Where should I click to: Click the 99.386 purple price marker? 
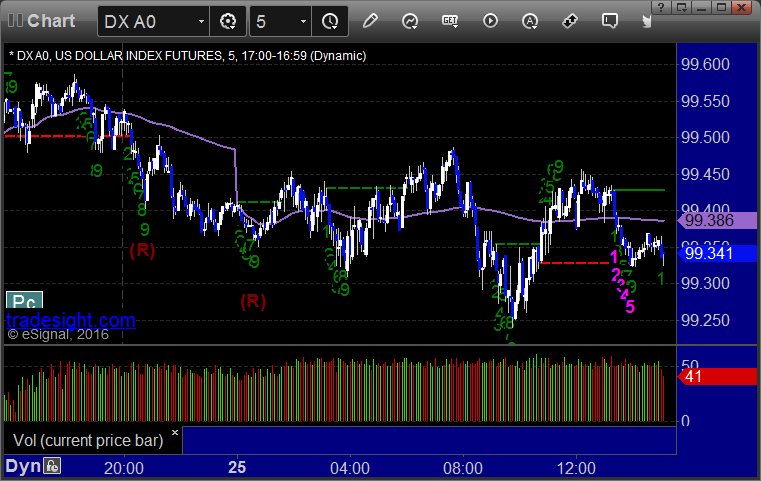click(x=717, y=220)
